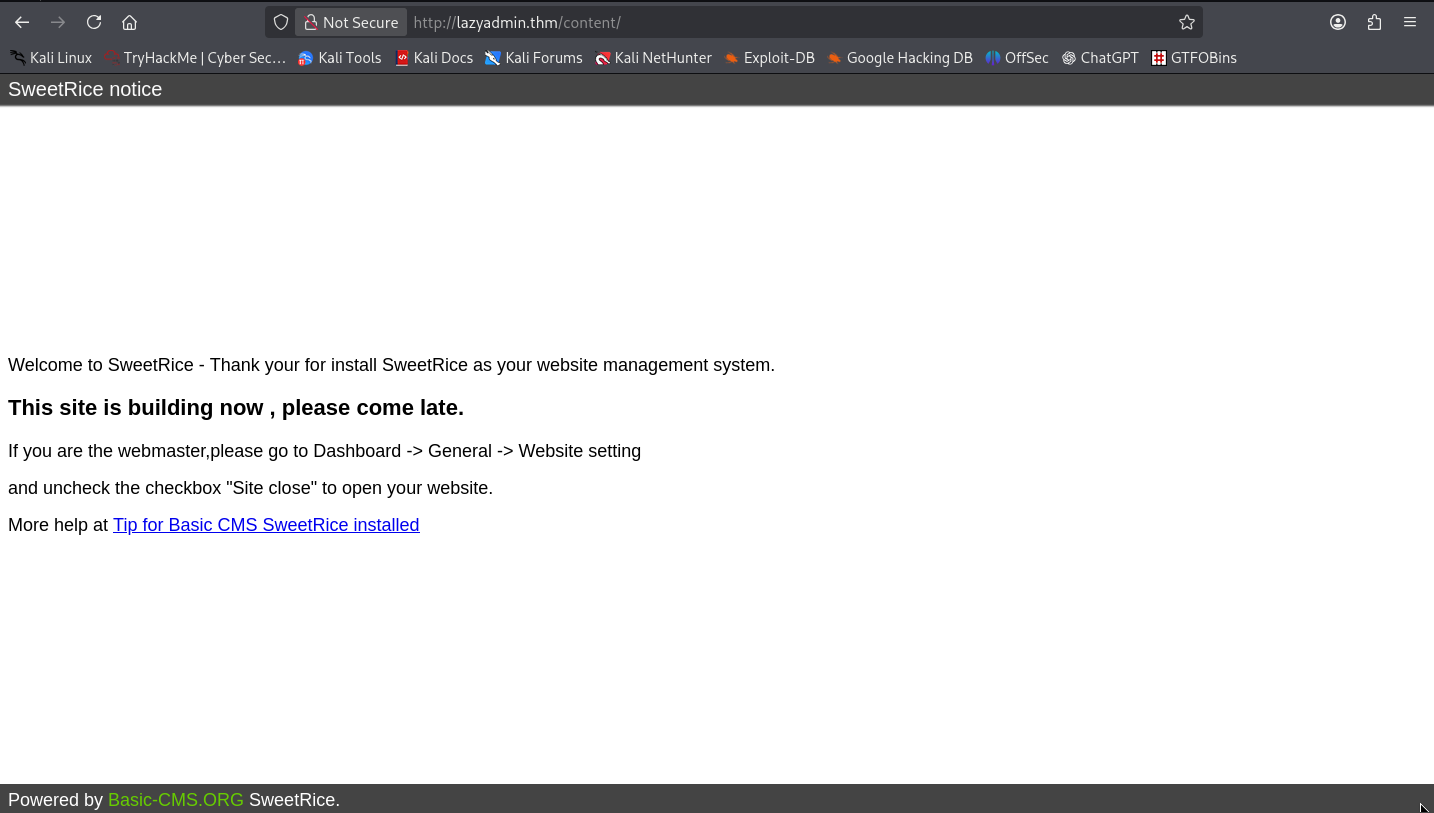Open the Kali Linux bookmark
This screenshot has width=1434, height=813.
point(51,58)
